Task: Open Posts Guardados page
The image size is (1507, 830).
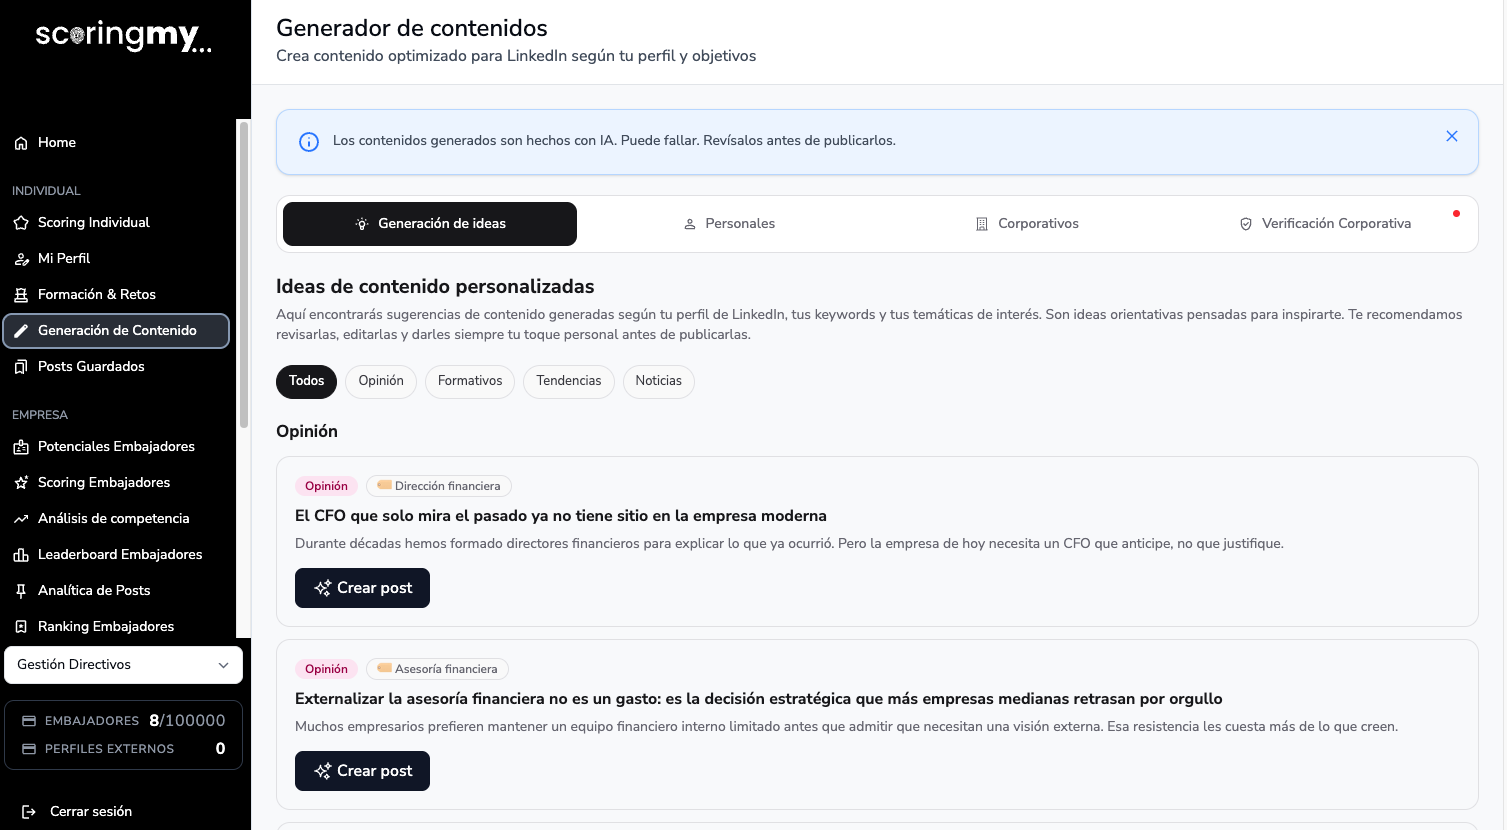Action: point(118,367)
